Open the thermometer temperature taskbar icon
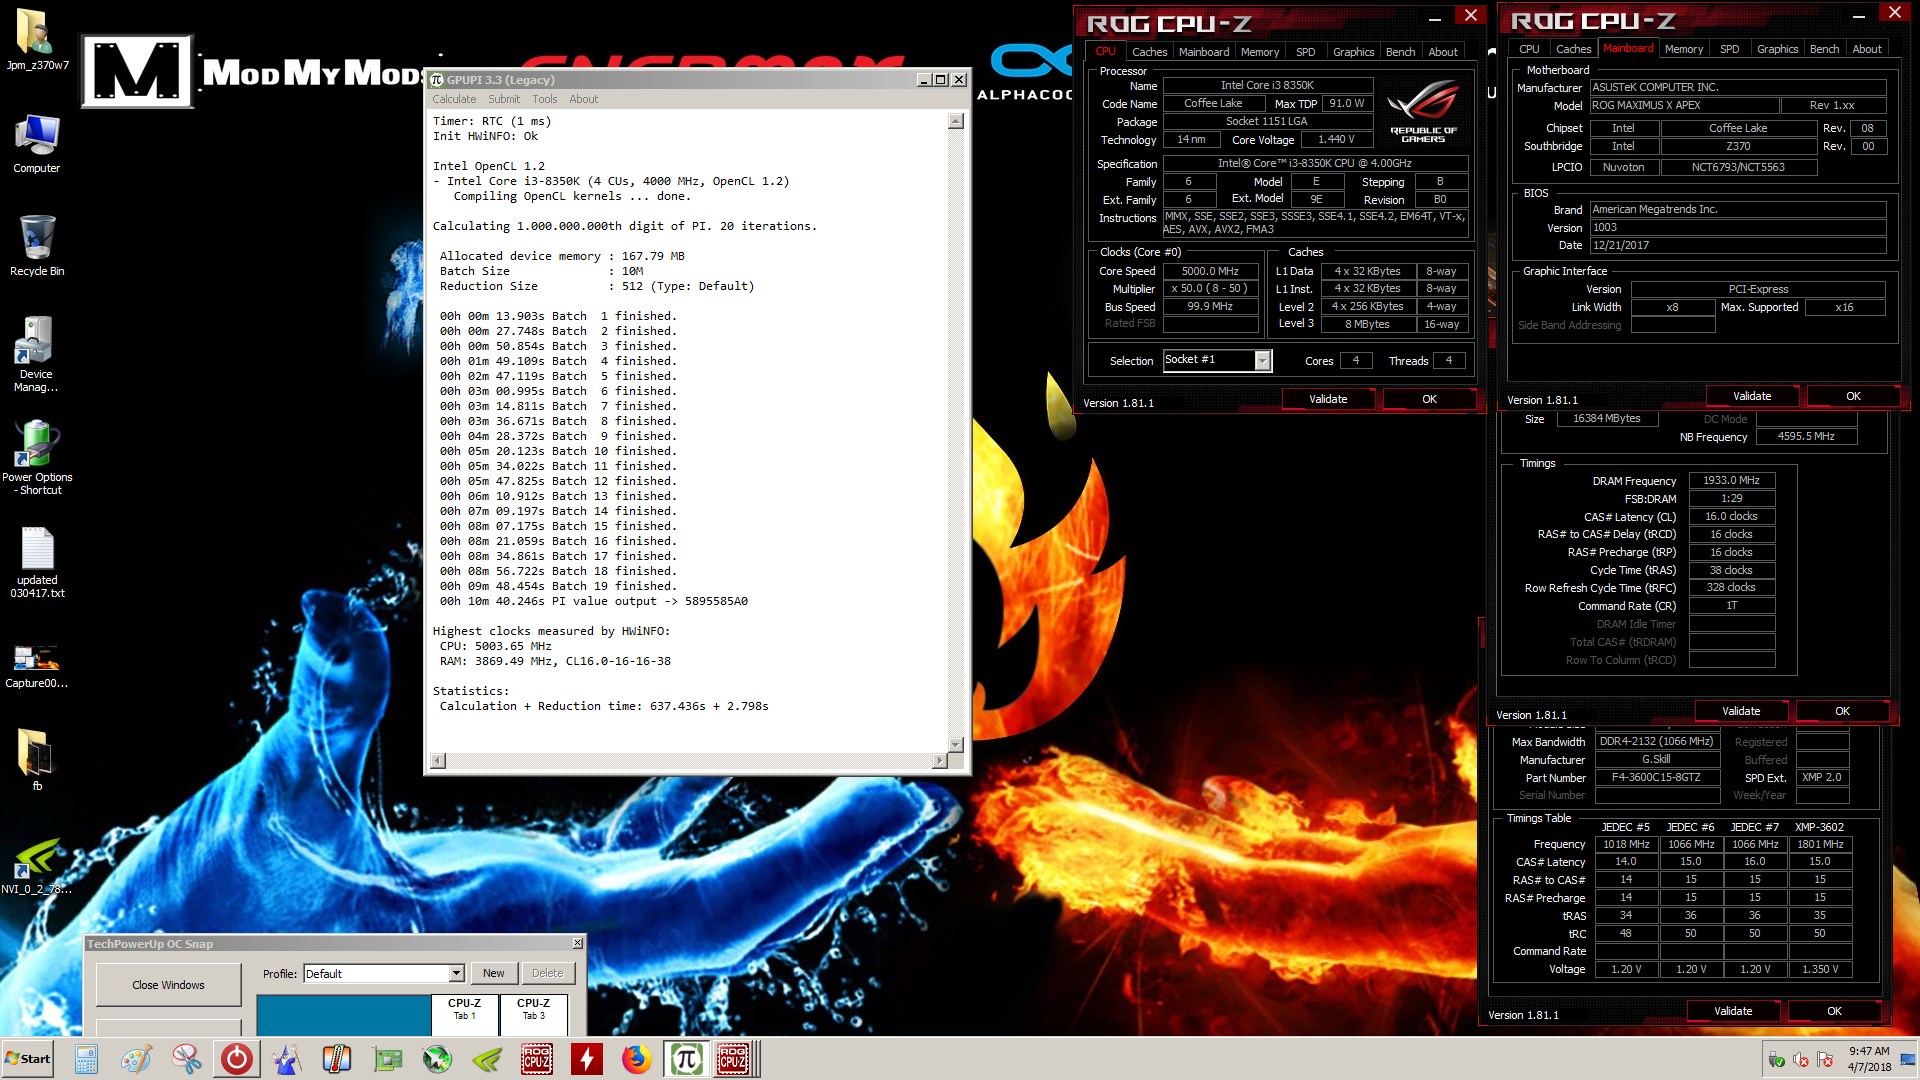This screenshot has width=1920, height=1080. [x=337, y=1059]
